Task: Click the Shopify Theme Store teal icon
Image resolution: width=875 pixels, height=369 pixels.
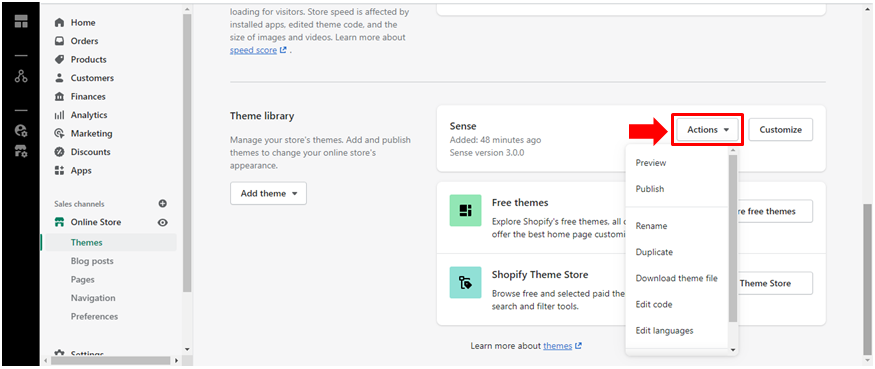Action: [x=465, y=282]
